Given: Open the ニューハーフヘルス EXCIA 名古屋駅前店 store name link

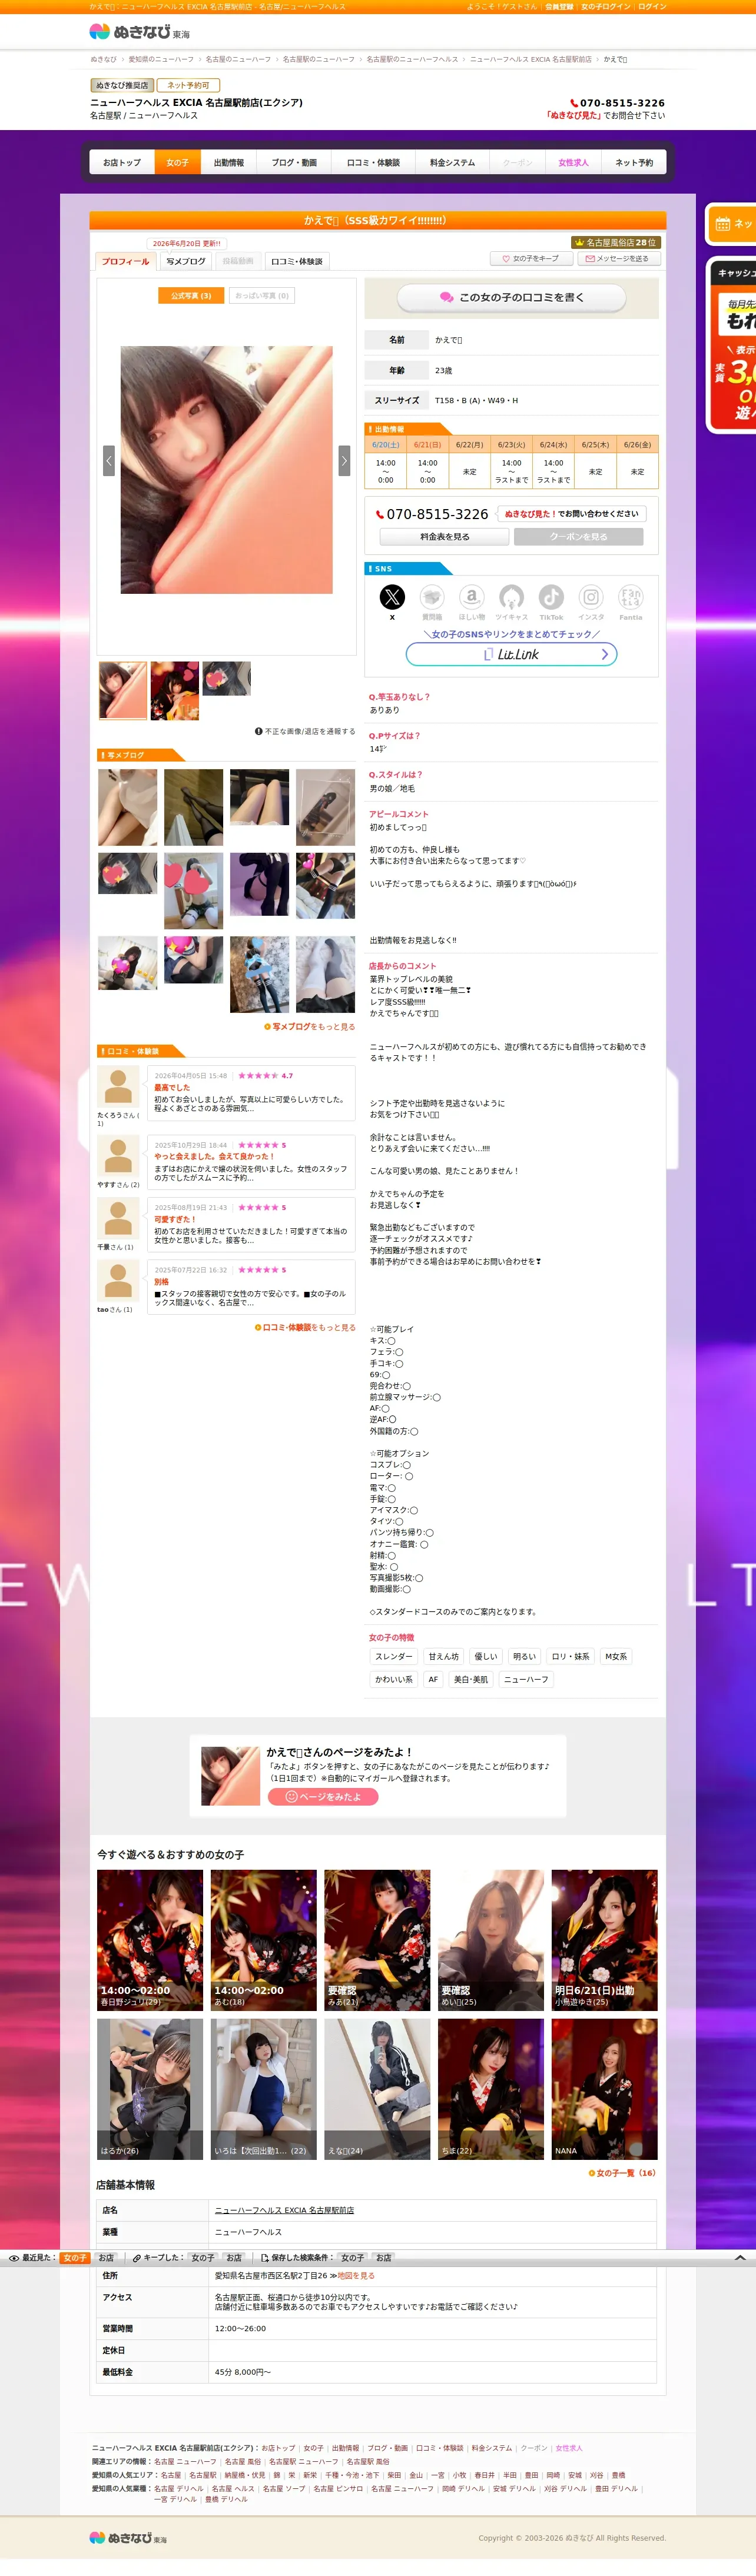Looking at the screenshot, I should pos(284,2210).
